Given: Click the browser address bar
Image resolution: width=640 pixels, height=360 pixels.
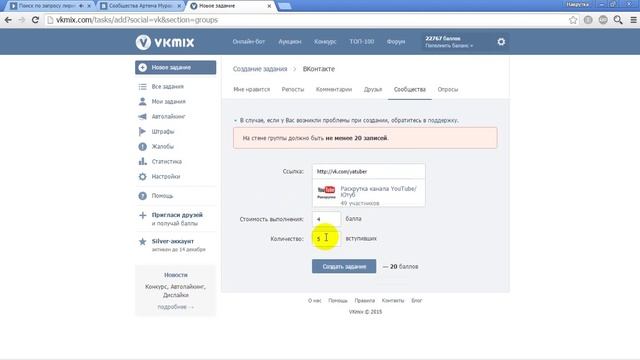Looking at the screenshot, I should [x=305, y=20].
